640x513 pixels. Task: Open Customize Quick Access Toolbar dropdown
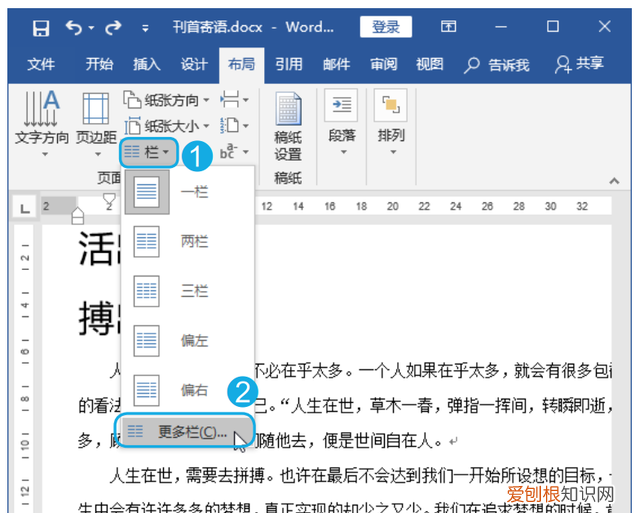145,29
